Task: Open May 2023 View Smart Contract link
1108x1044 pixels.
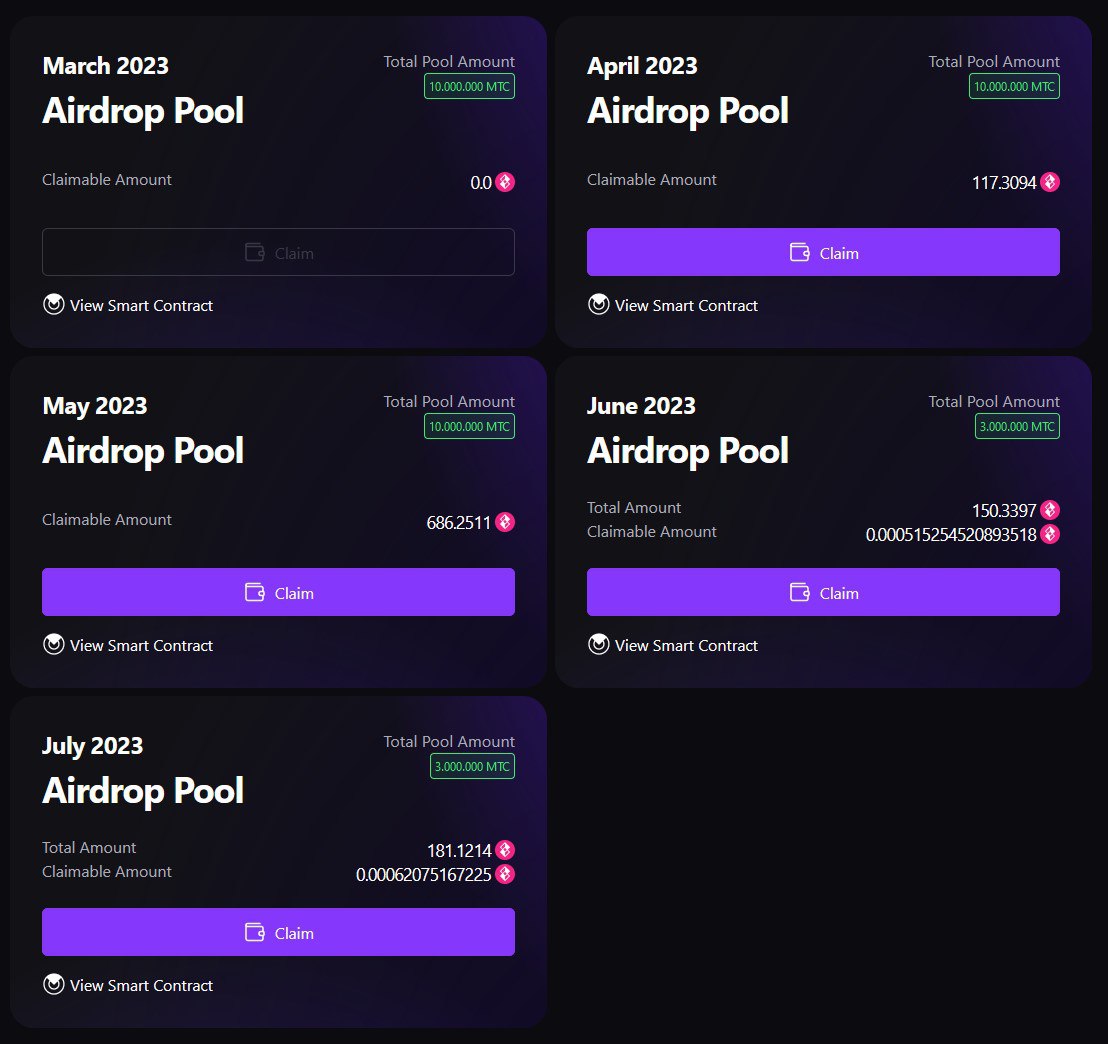Action: 128,645
